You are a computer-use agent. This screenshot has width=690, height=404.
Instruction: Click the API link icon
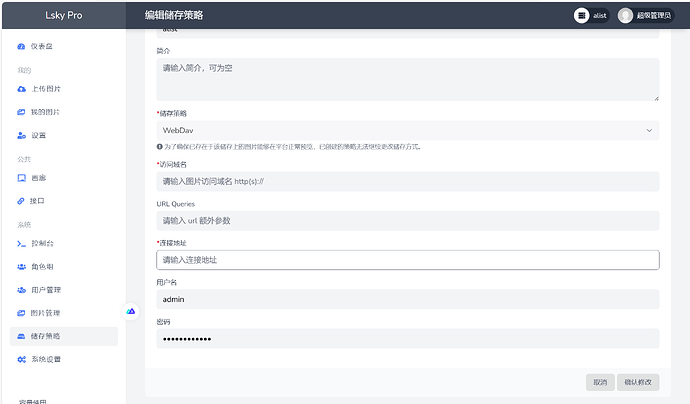[21, 201]
